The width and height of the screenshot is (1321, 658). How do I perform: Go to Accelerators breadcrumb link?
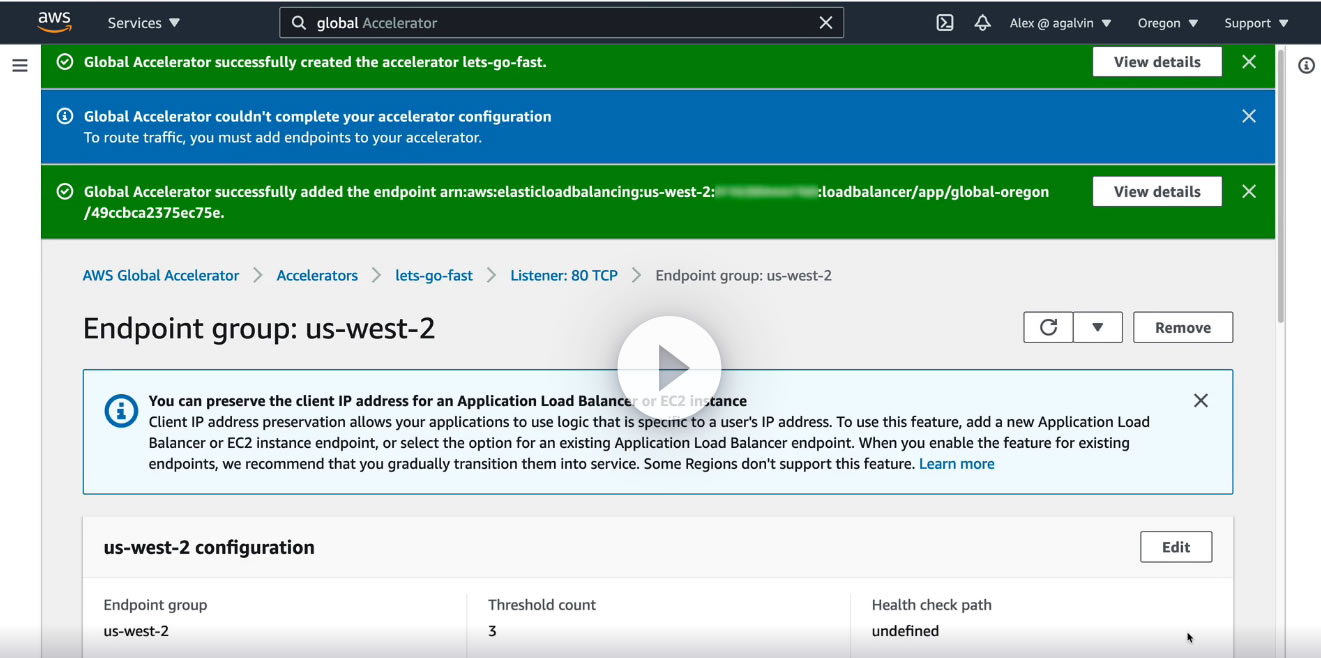(317, 275)
